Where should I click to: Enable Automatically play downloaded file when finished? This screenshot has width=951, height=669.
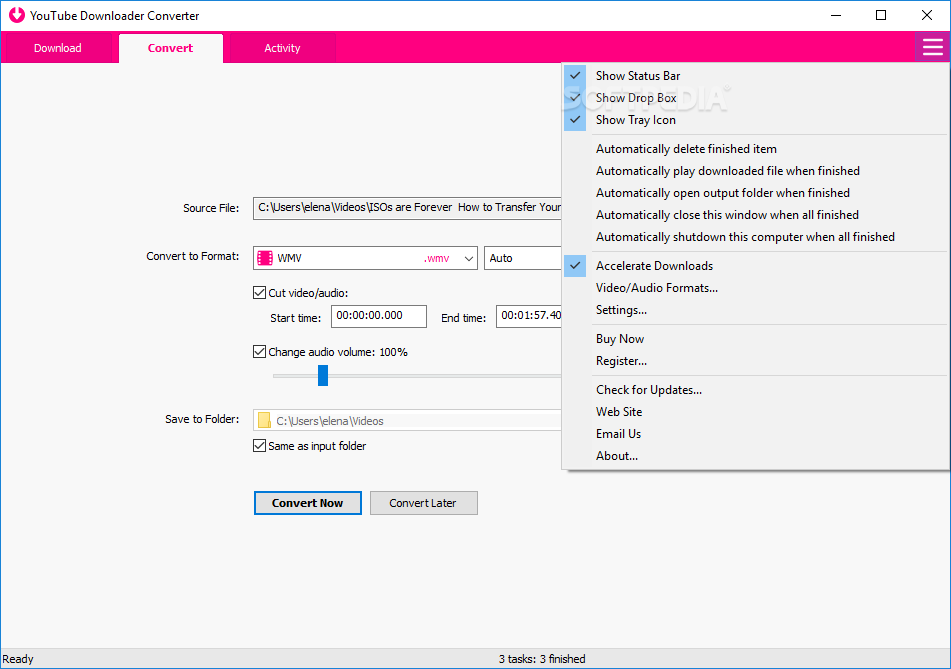click(755, 170)
